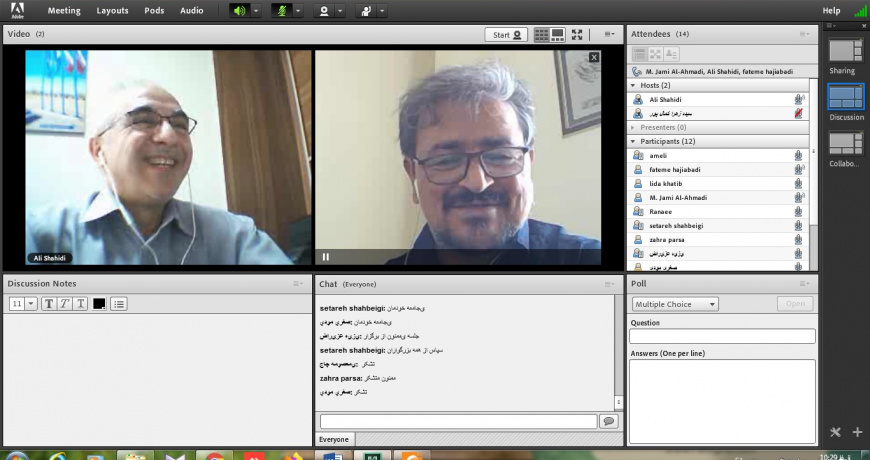The height and width of the screenshot is (460, 870).
Task: Open the Chat pod options menu
Action: click(x=610, y=284)
